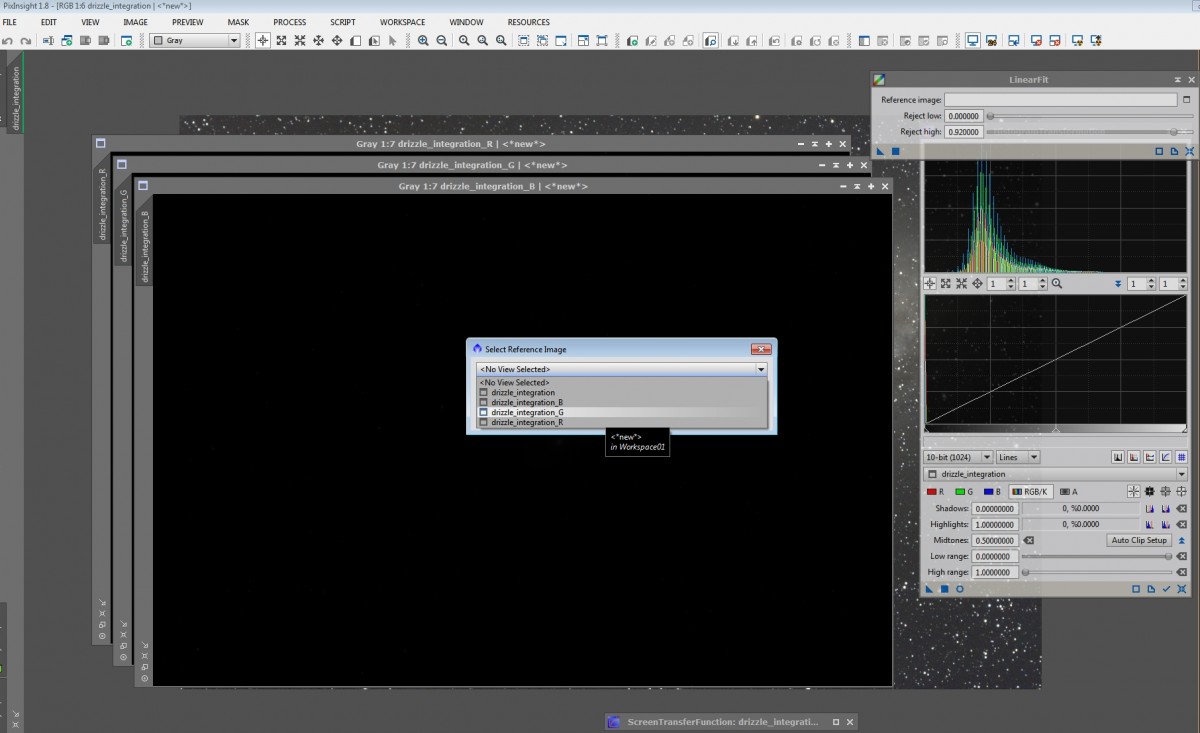
Task: Choose drizzle_integration_B in reference list
Action: [x=622, y=402]
